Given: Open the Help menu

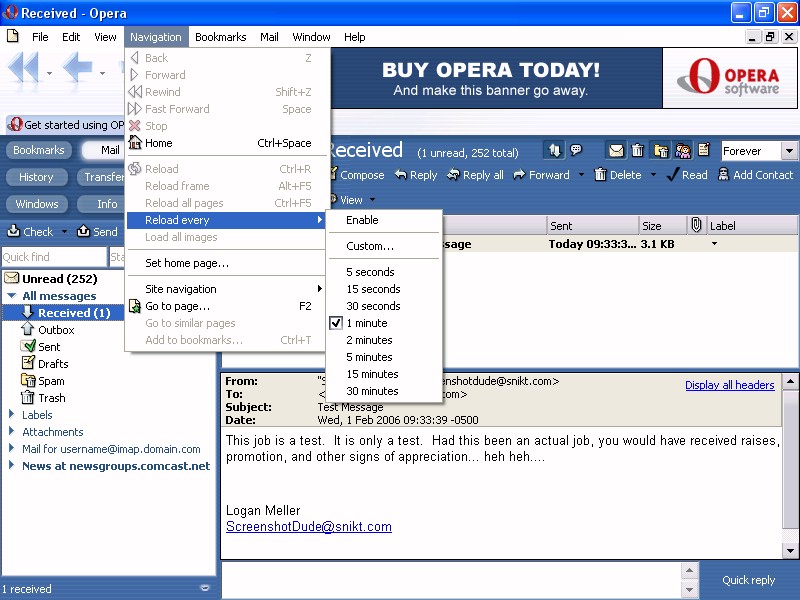Looking at the screenshot, I should tap(354, 37).
